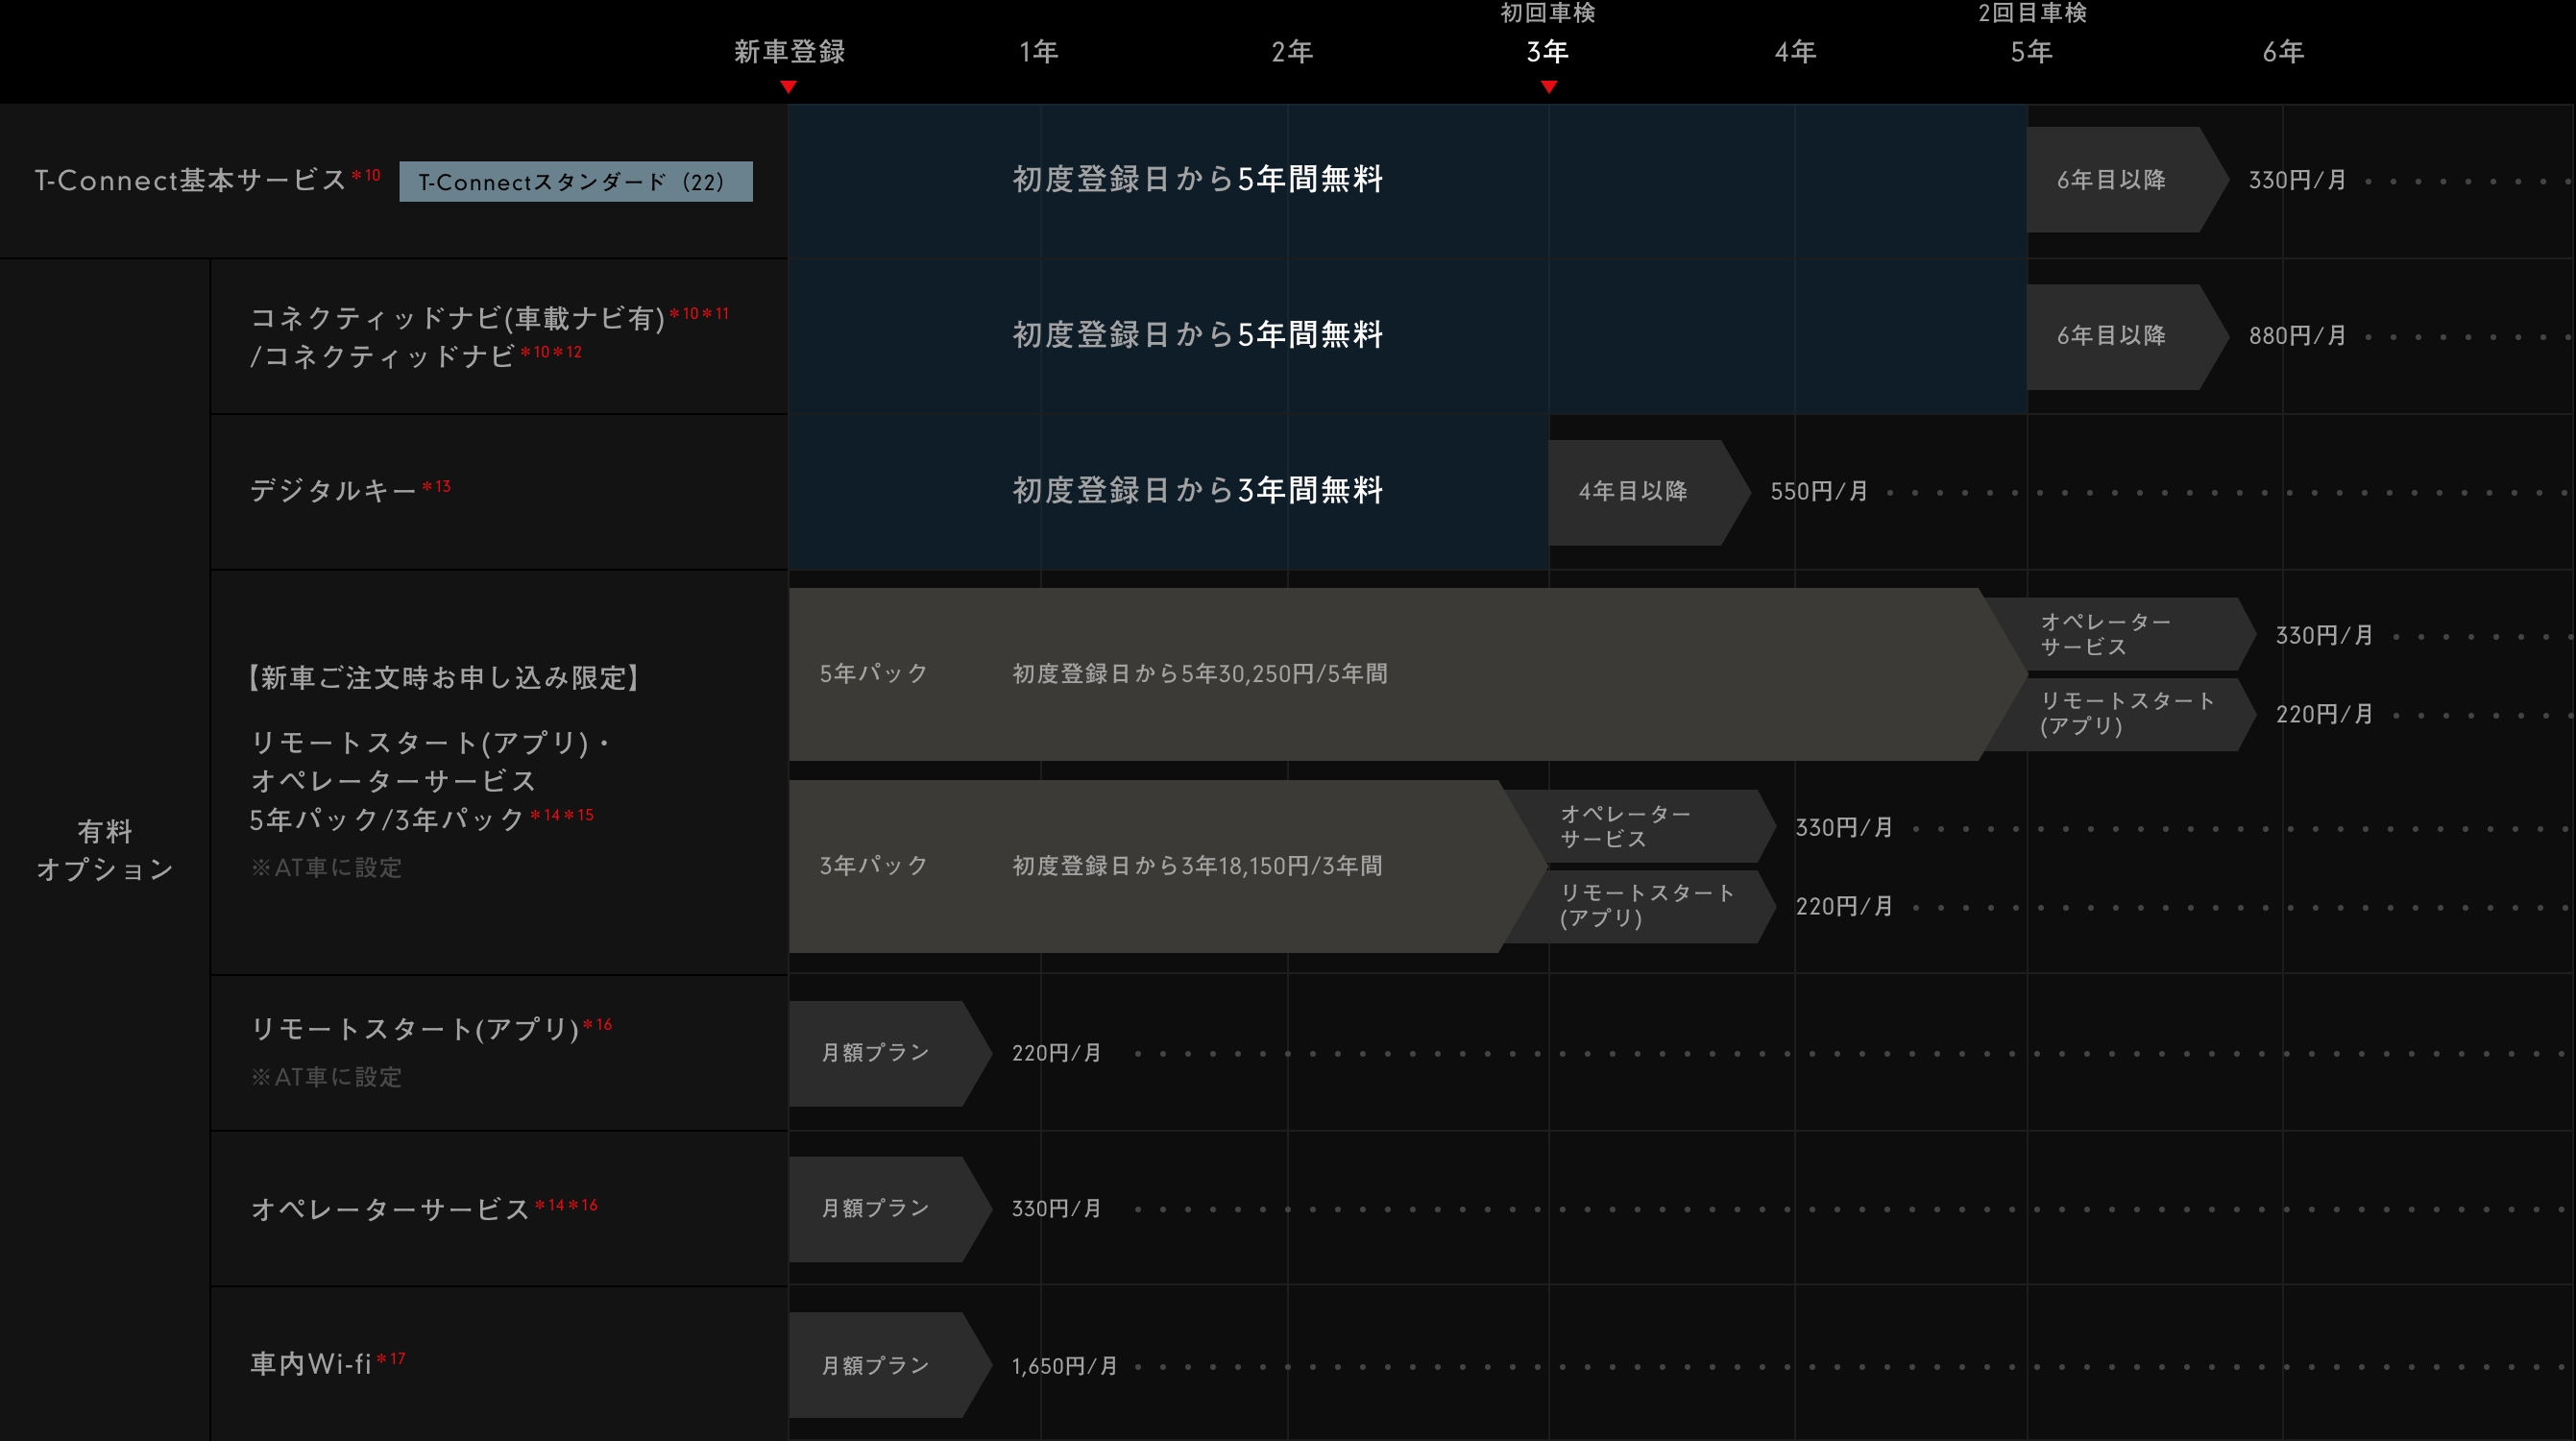Click the *10 footnote by T-Connect基本サービス

point(366,176)
